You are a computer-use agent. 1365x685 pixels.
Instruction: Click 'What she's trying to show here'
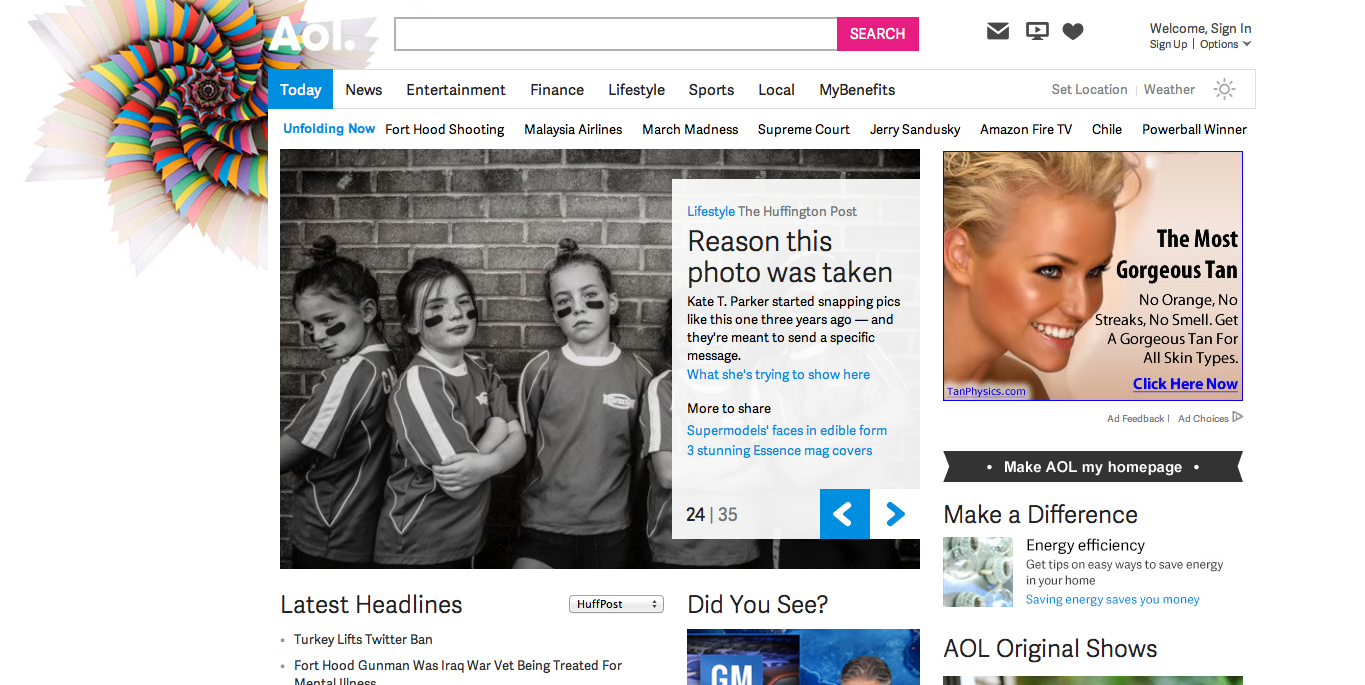(x=778, y=374)
